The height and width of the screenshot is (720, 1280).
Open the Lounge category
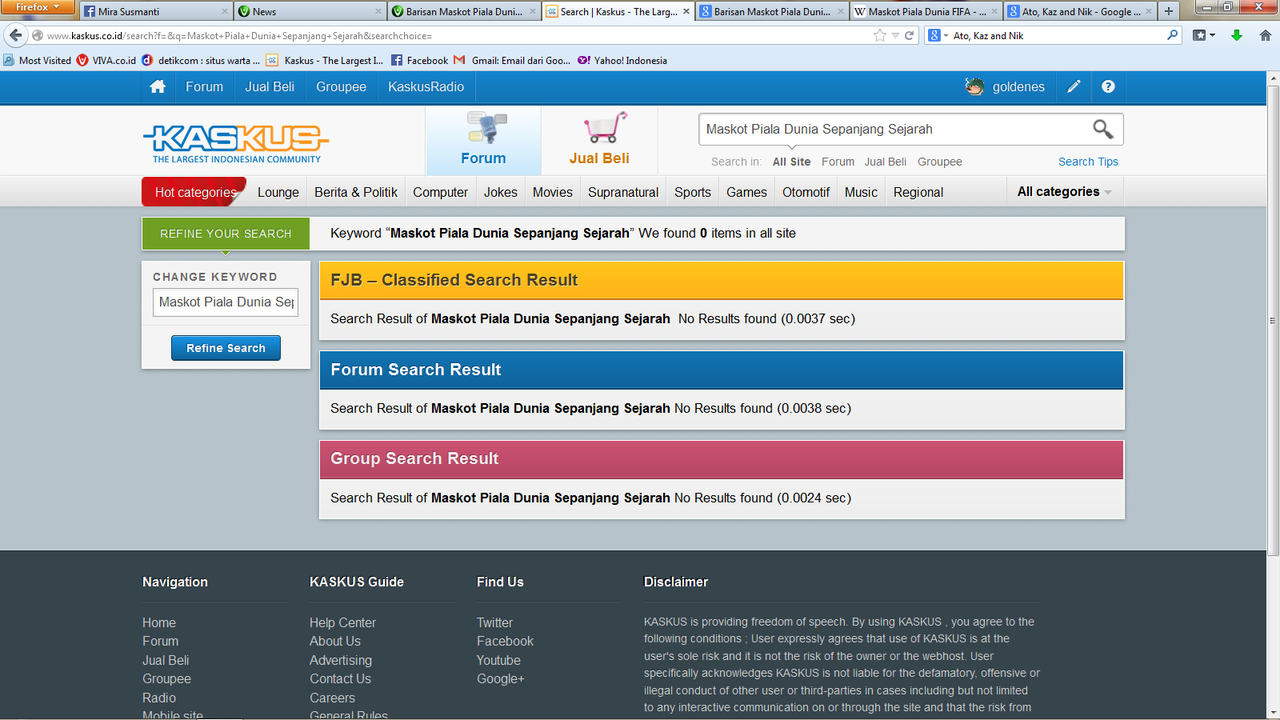coord(278,192)
